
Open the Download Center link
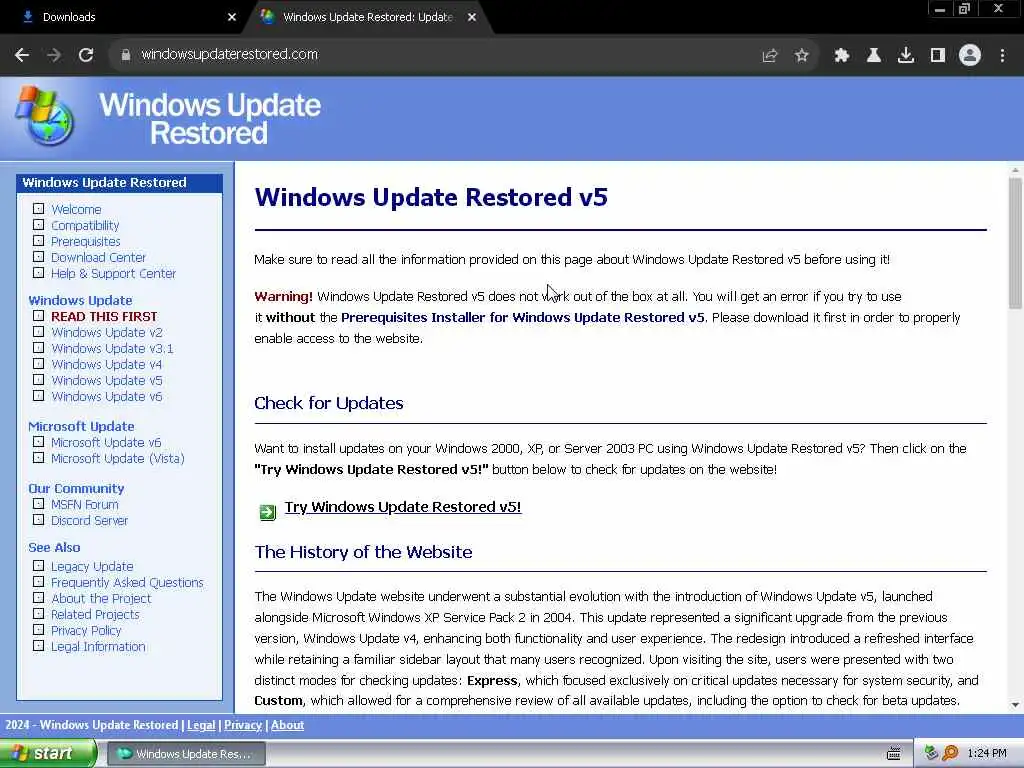[x=98, y=257]
